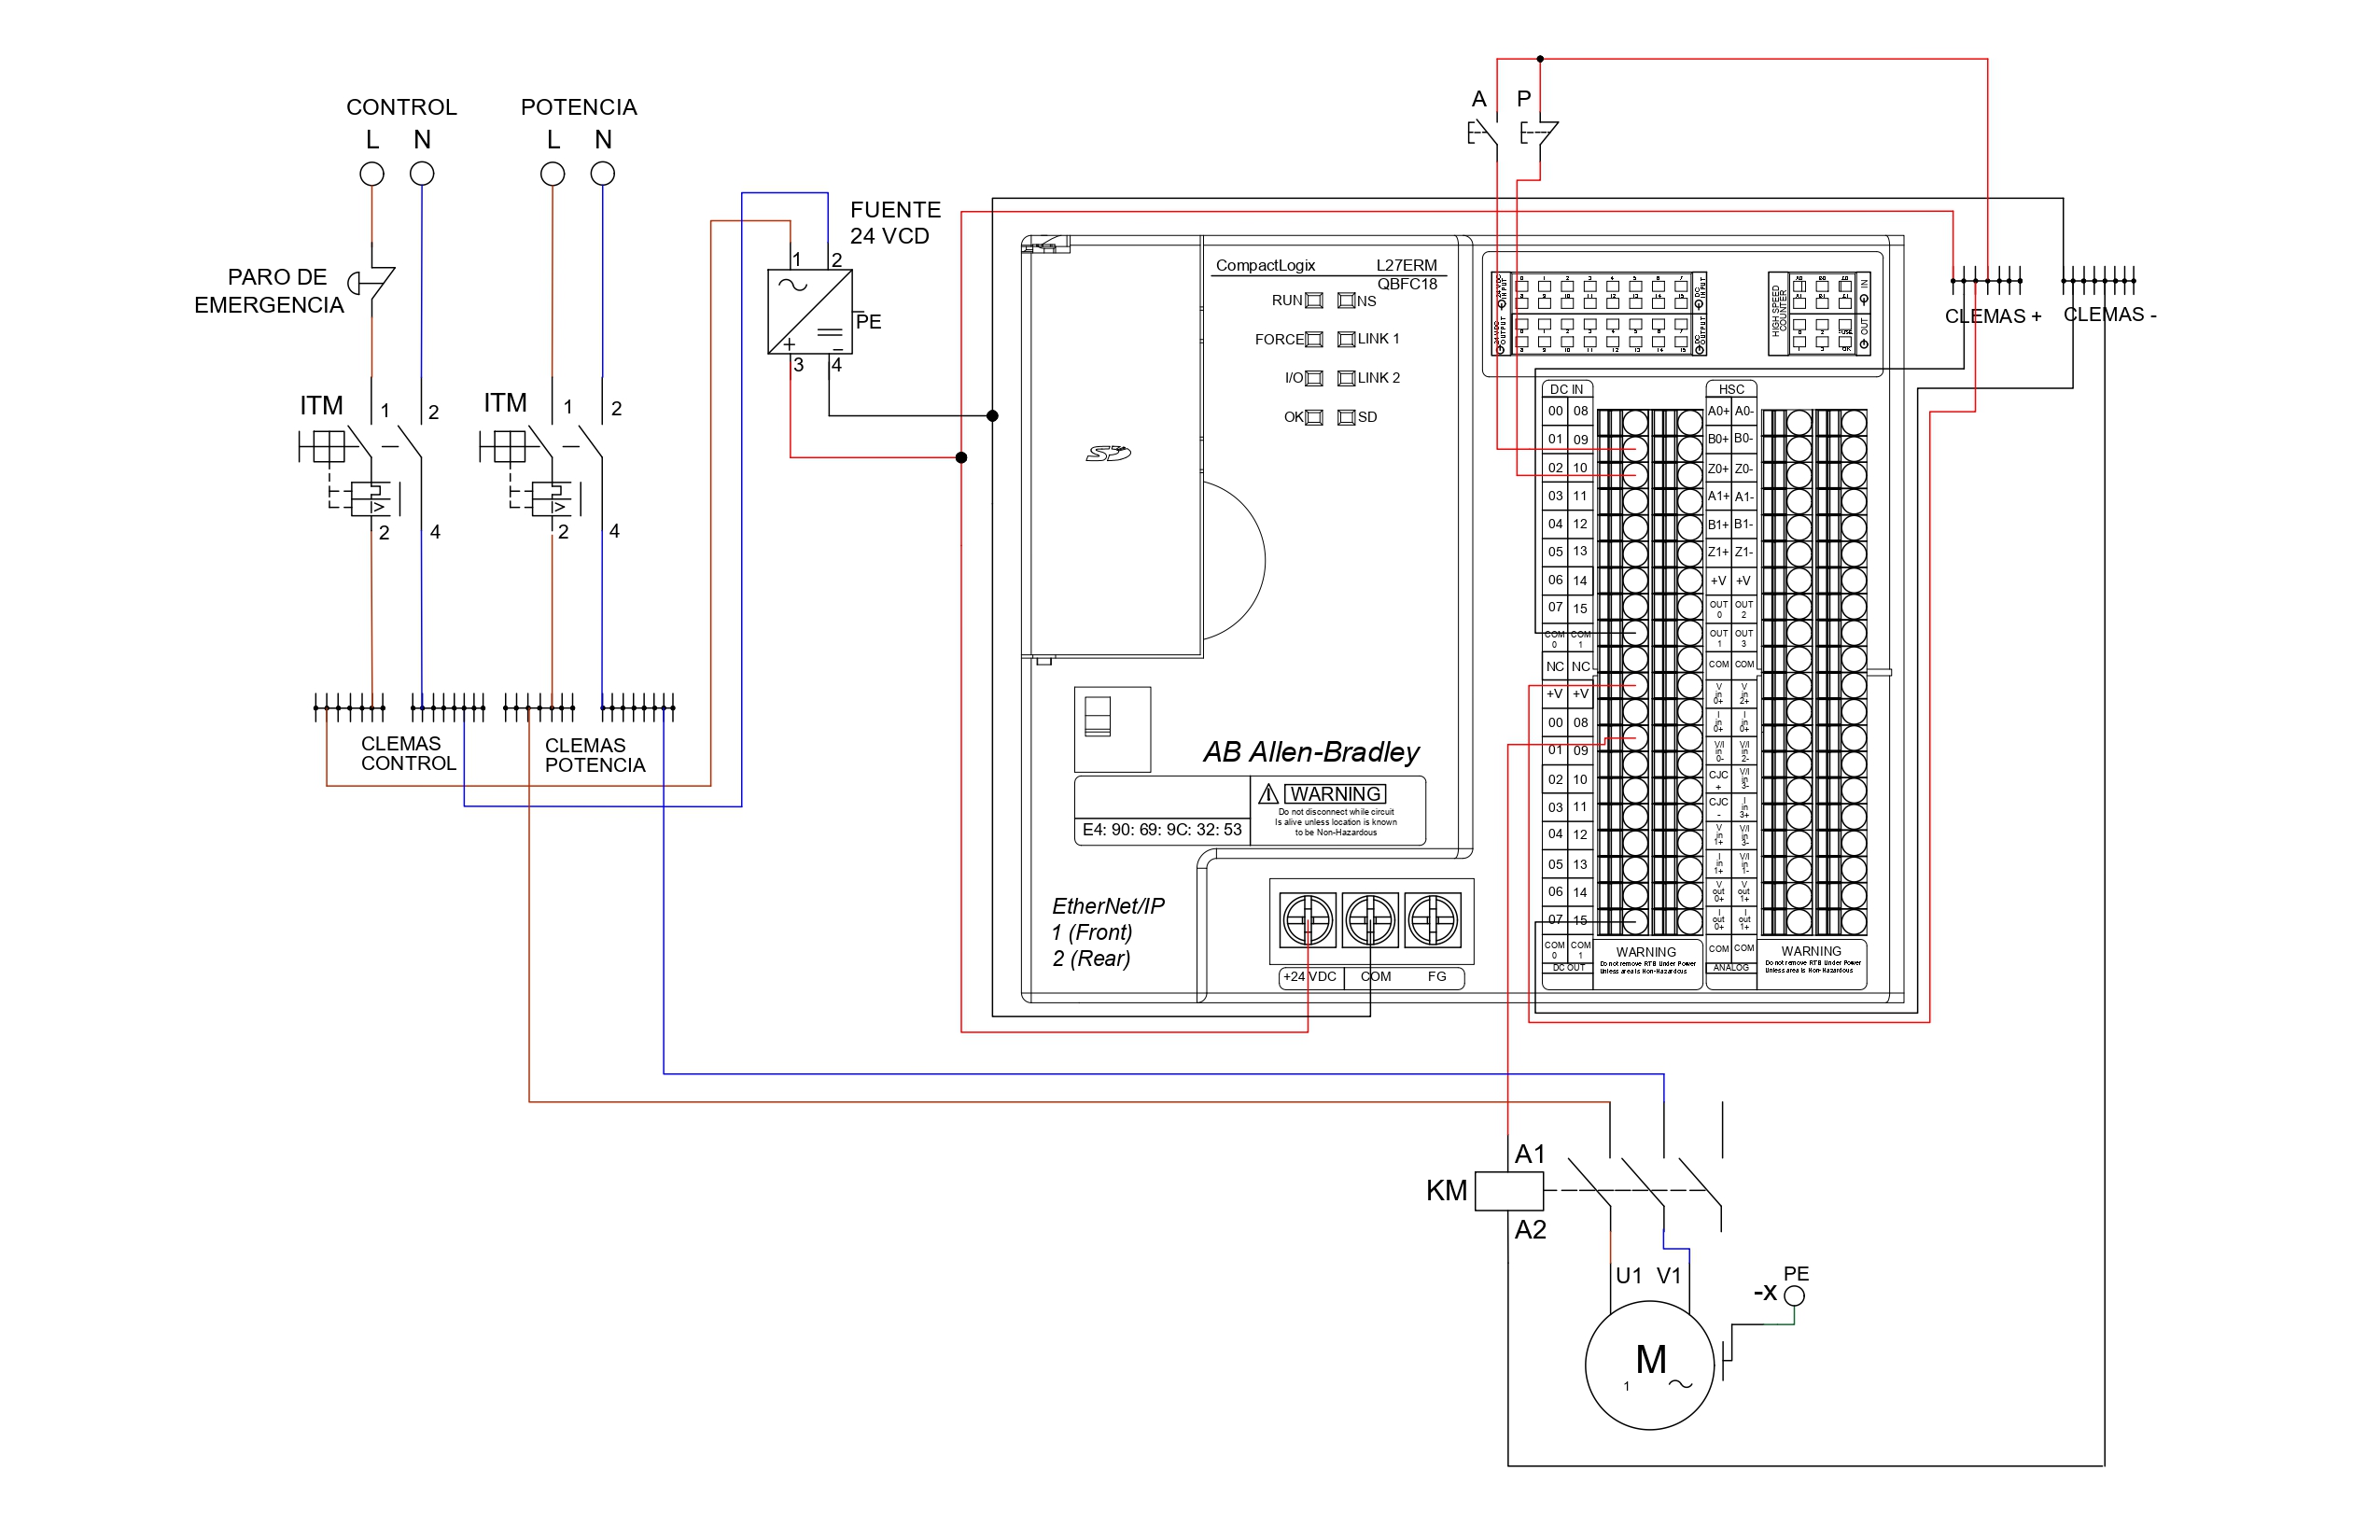Click the DC IN module header
2380x1540 pixels.
1567,390
